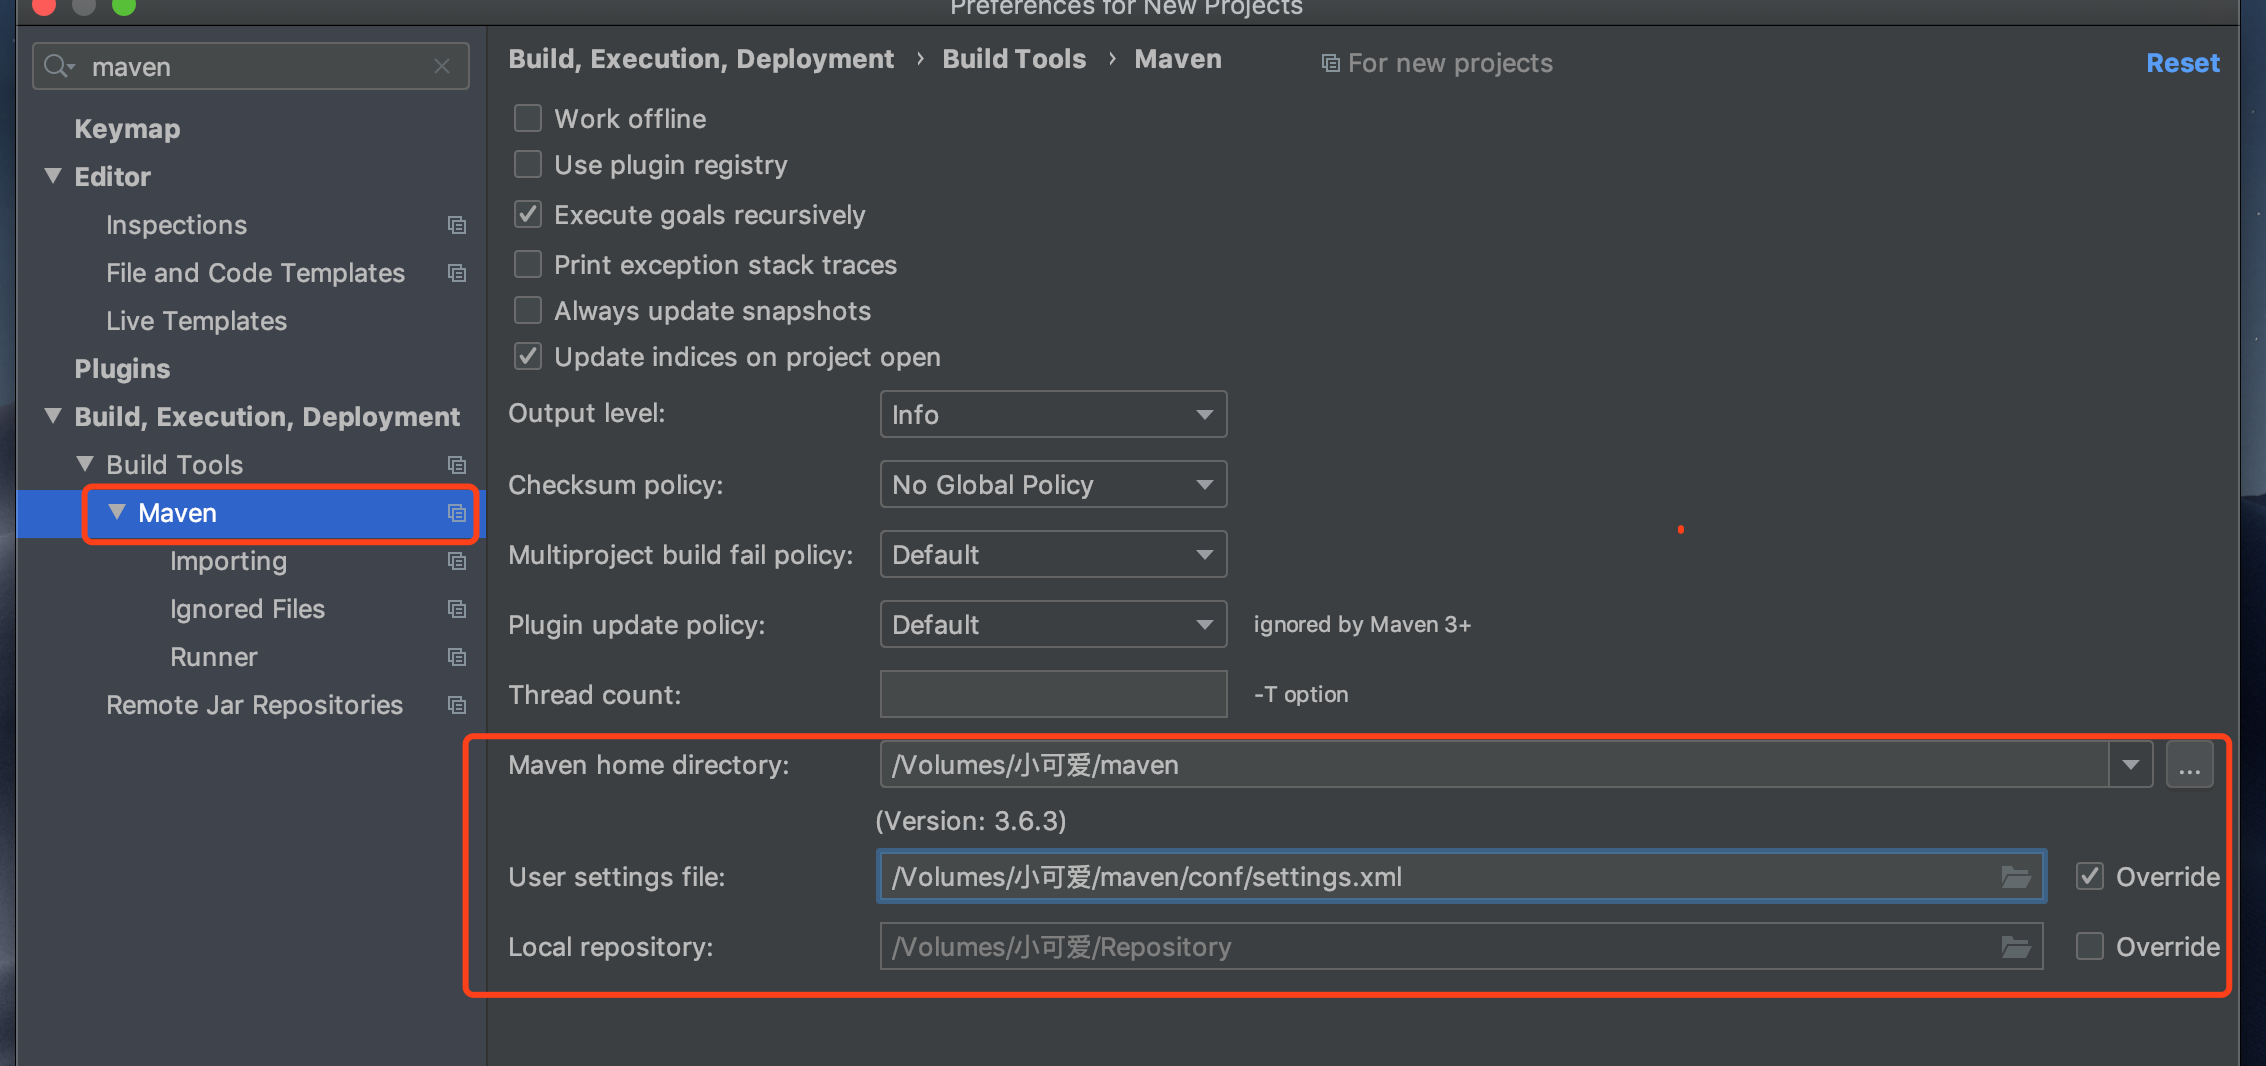Click project-level icon next to Runner

[x=457, y=657]
